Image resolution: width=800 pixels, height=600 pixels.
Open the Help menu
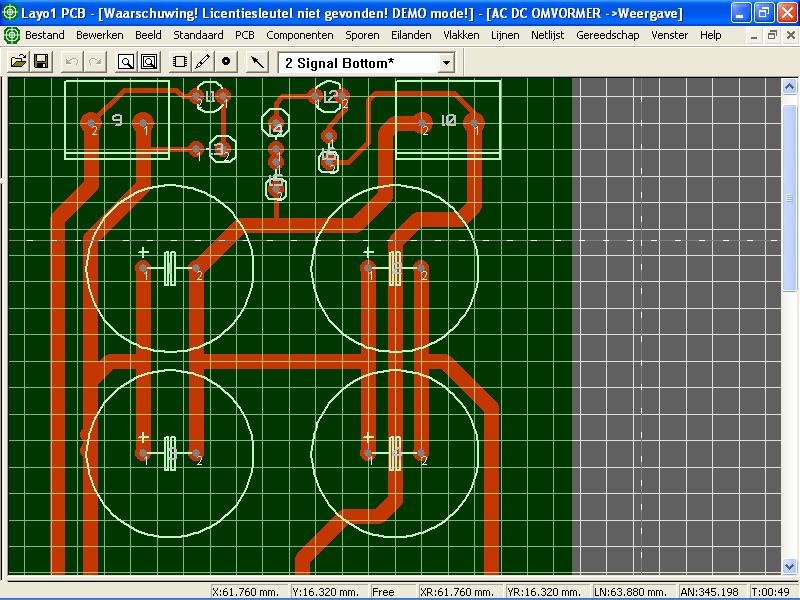[x=710, y=35]
